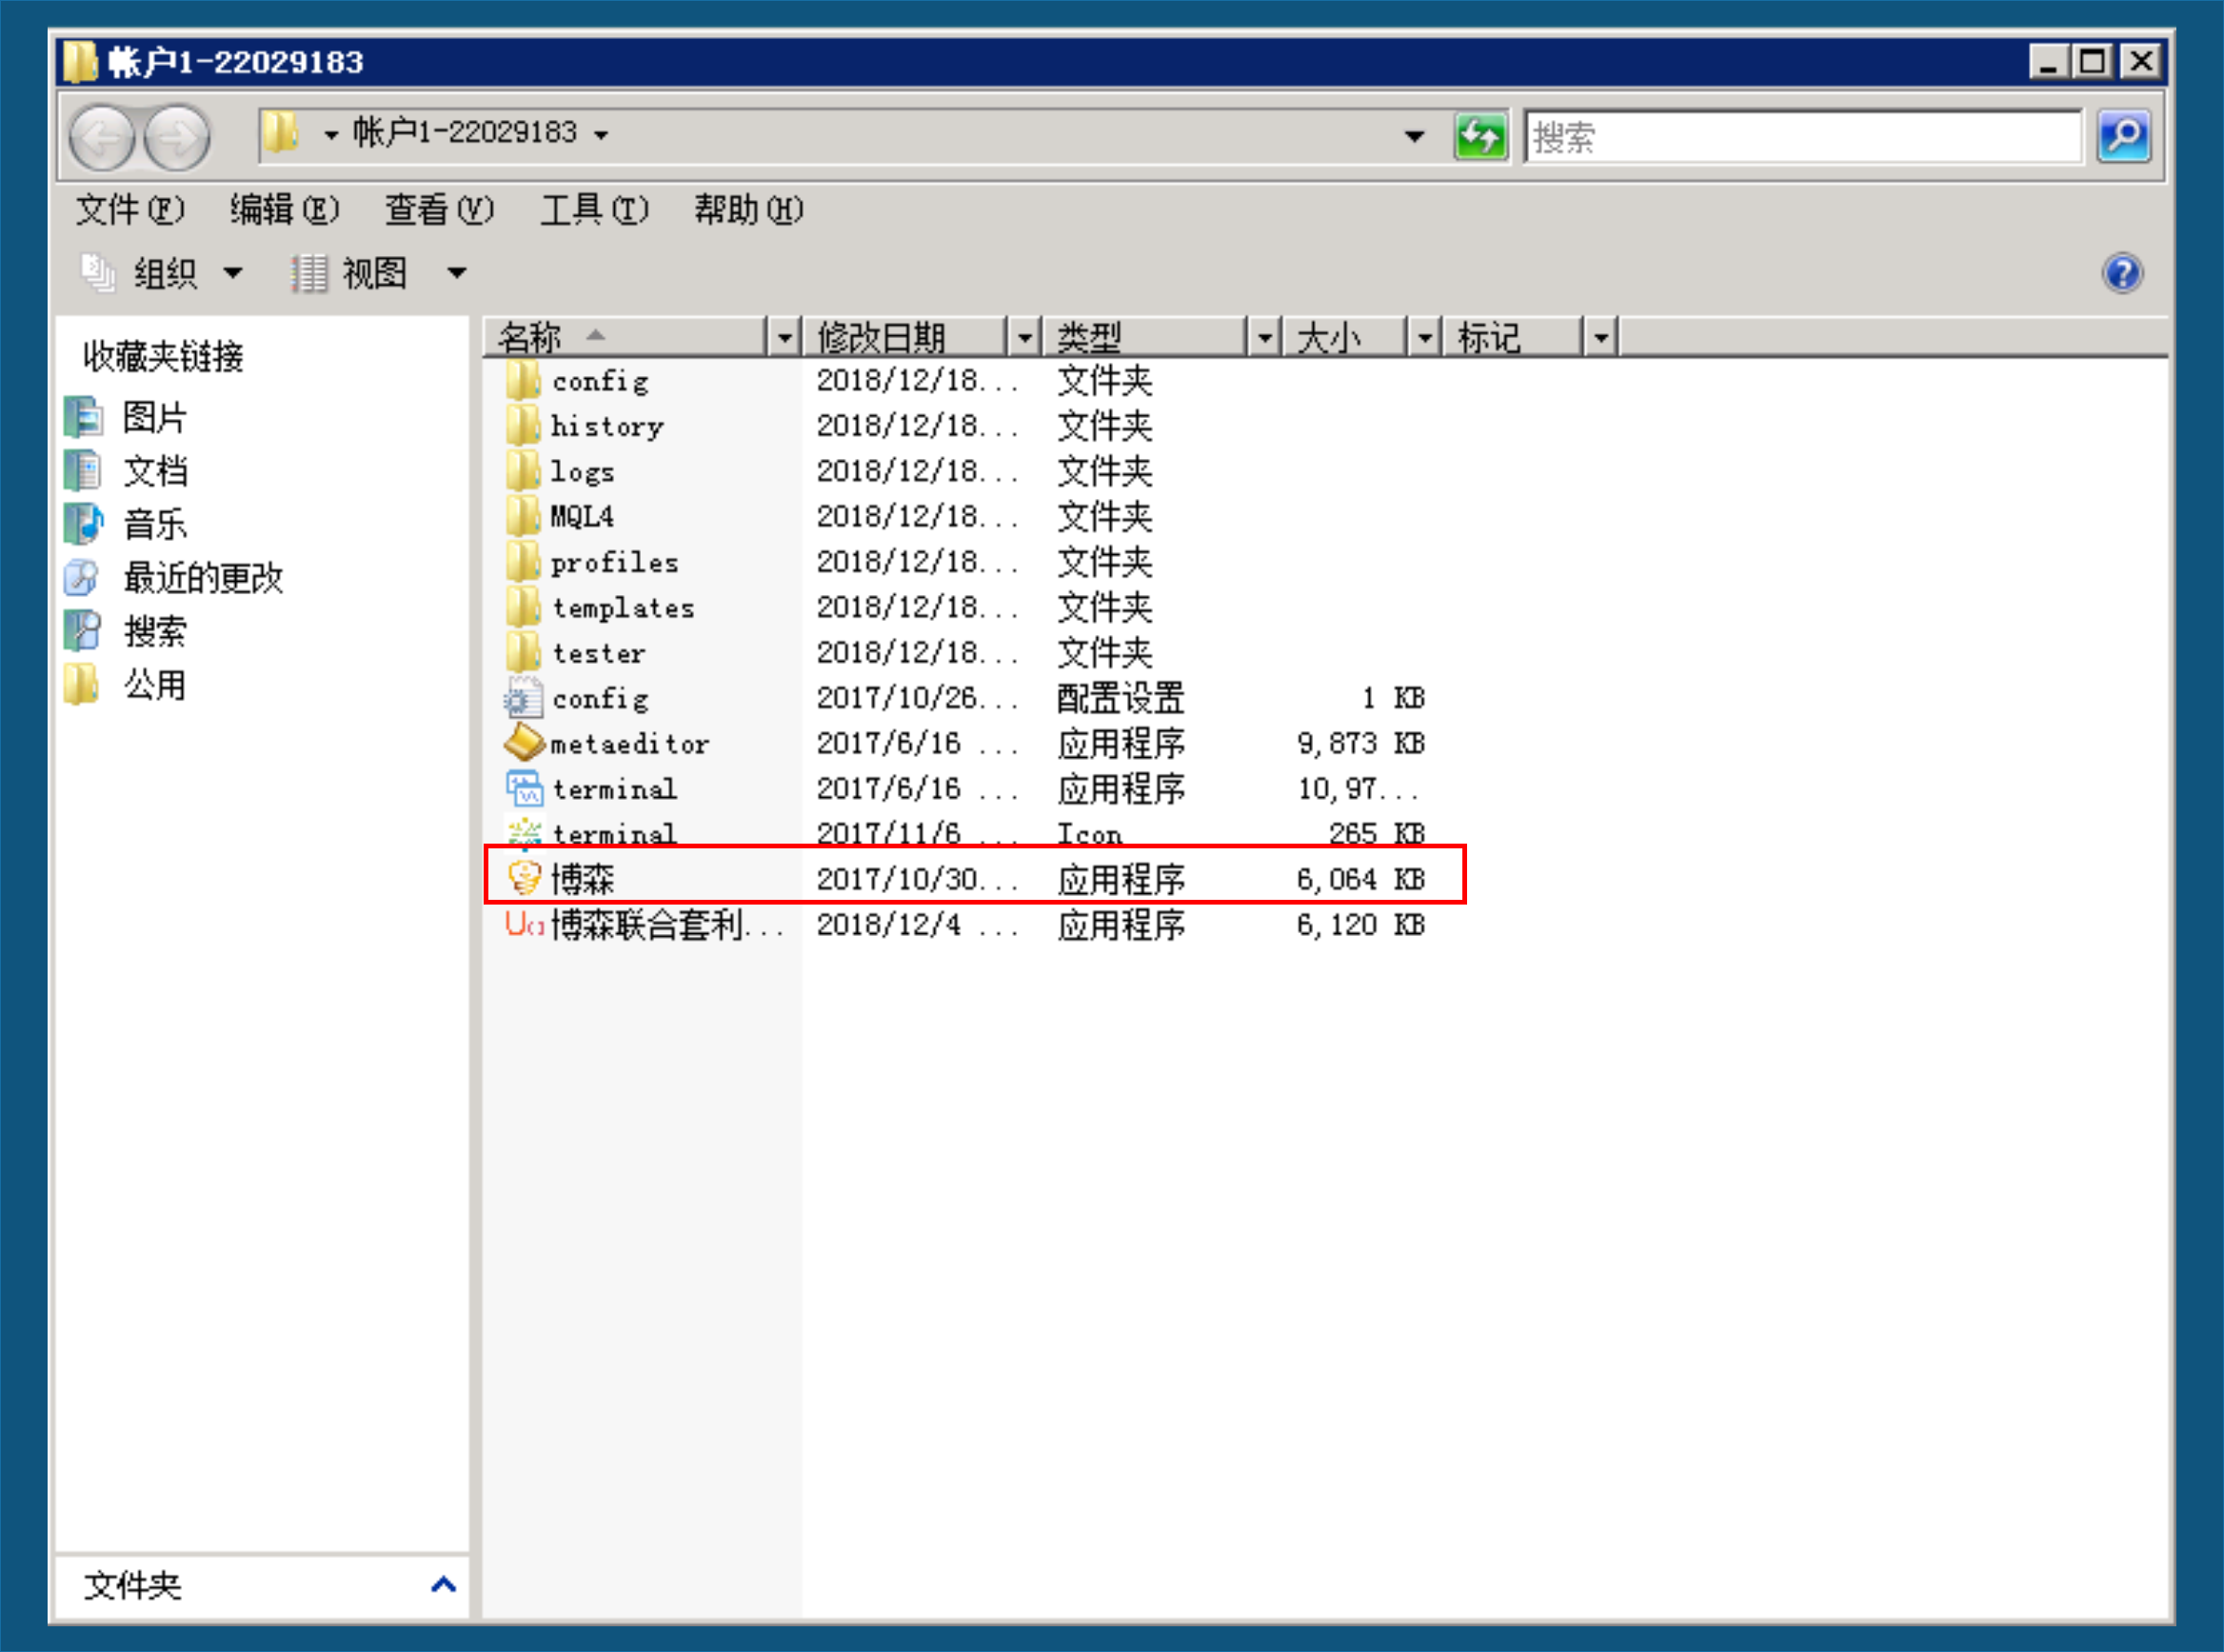
Task: Expand the breadcrumb arrow after 帐户1-22029183
Action: (x=601, y=135)
